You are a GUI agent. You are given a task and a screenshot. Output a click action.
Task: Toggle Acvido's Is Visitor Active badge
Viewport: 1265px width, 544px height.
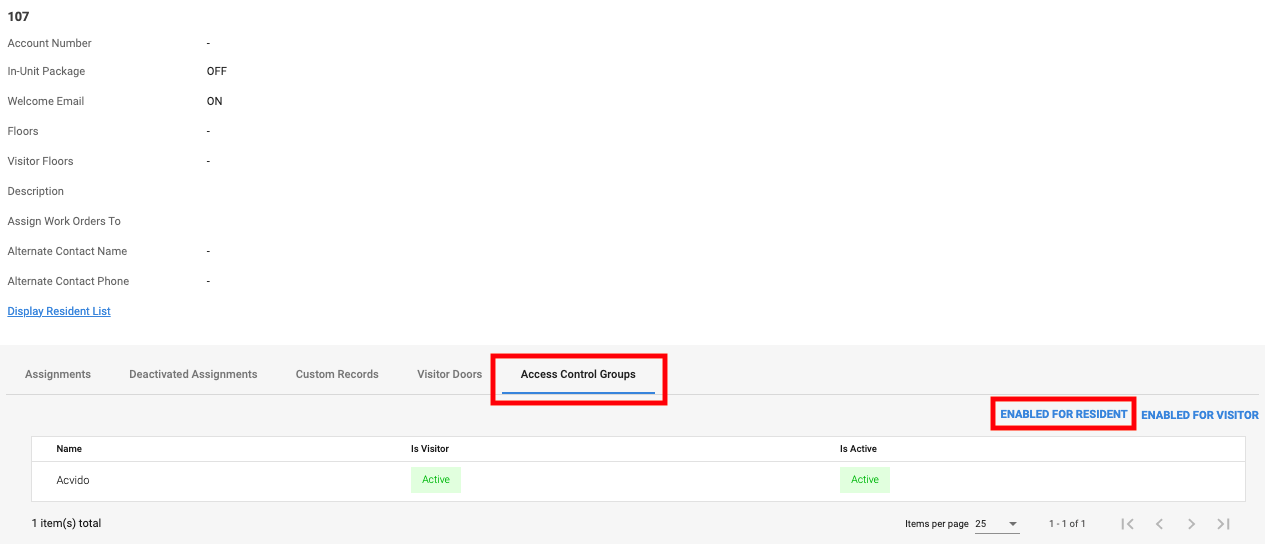436,480
